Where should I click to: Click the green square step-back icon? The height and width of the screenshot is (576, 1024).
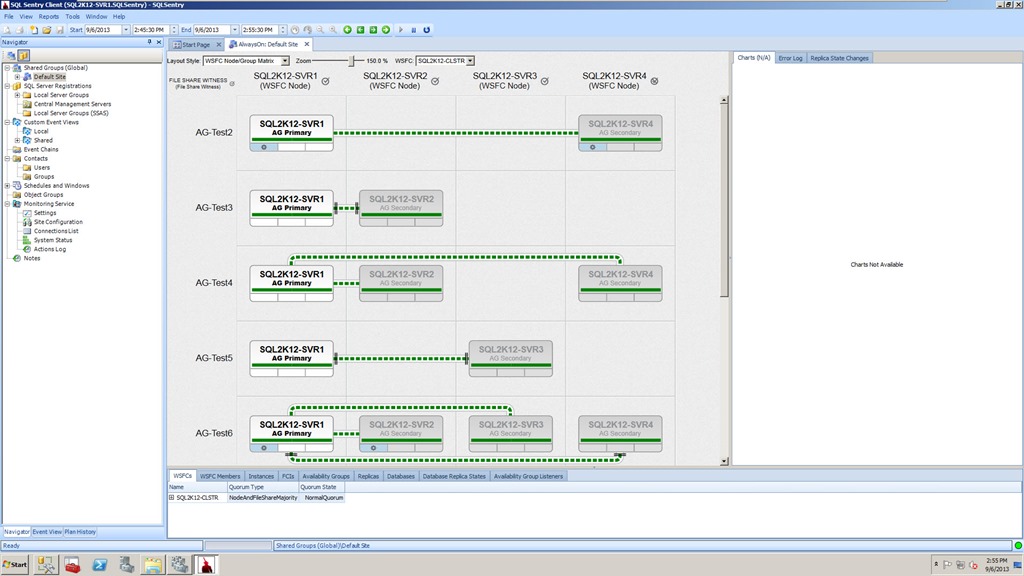[x=360, y=30]
